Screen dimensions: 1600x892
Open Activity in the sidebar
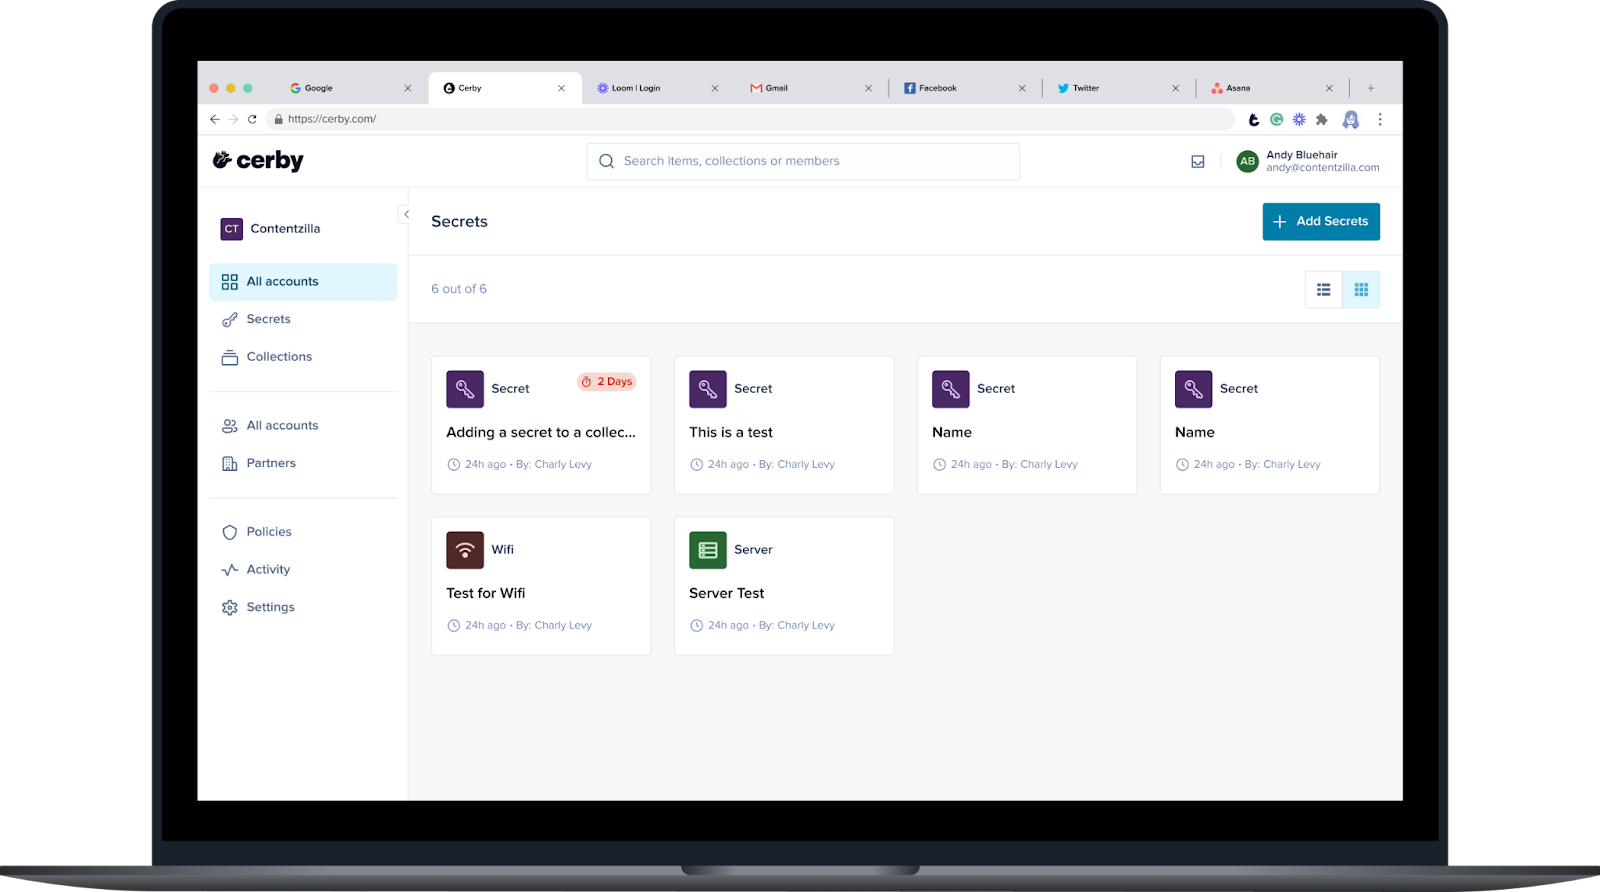tap(303, 570)
